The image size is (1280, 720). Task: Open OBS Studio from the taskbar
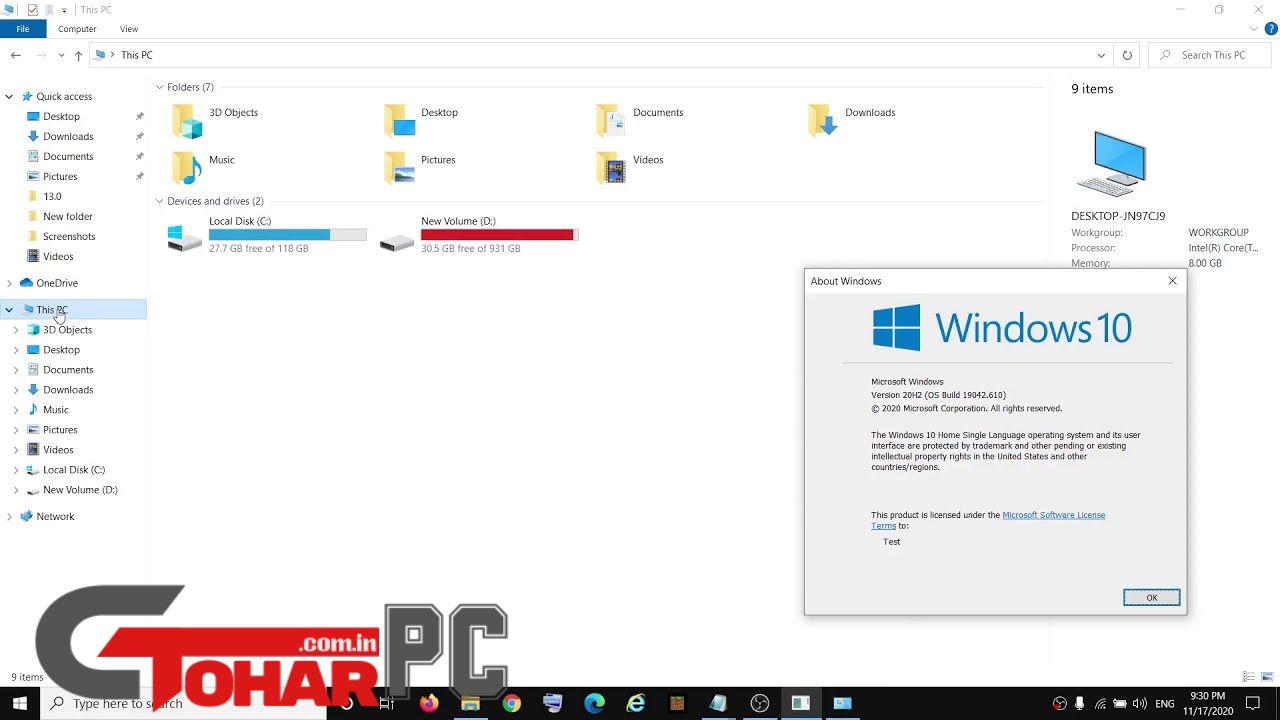(x=759, y=703)
